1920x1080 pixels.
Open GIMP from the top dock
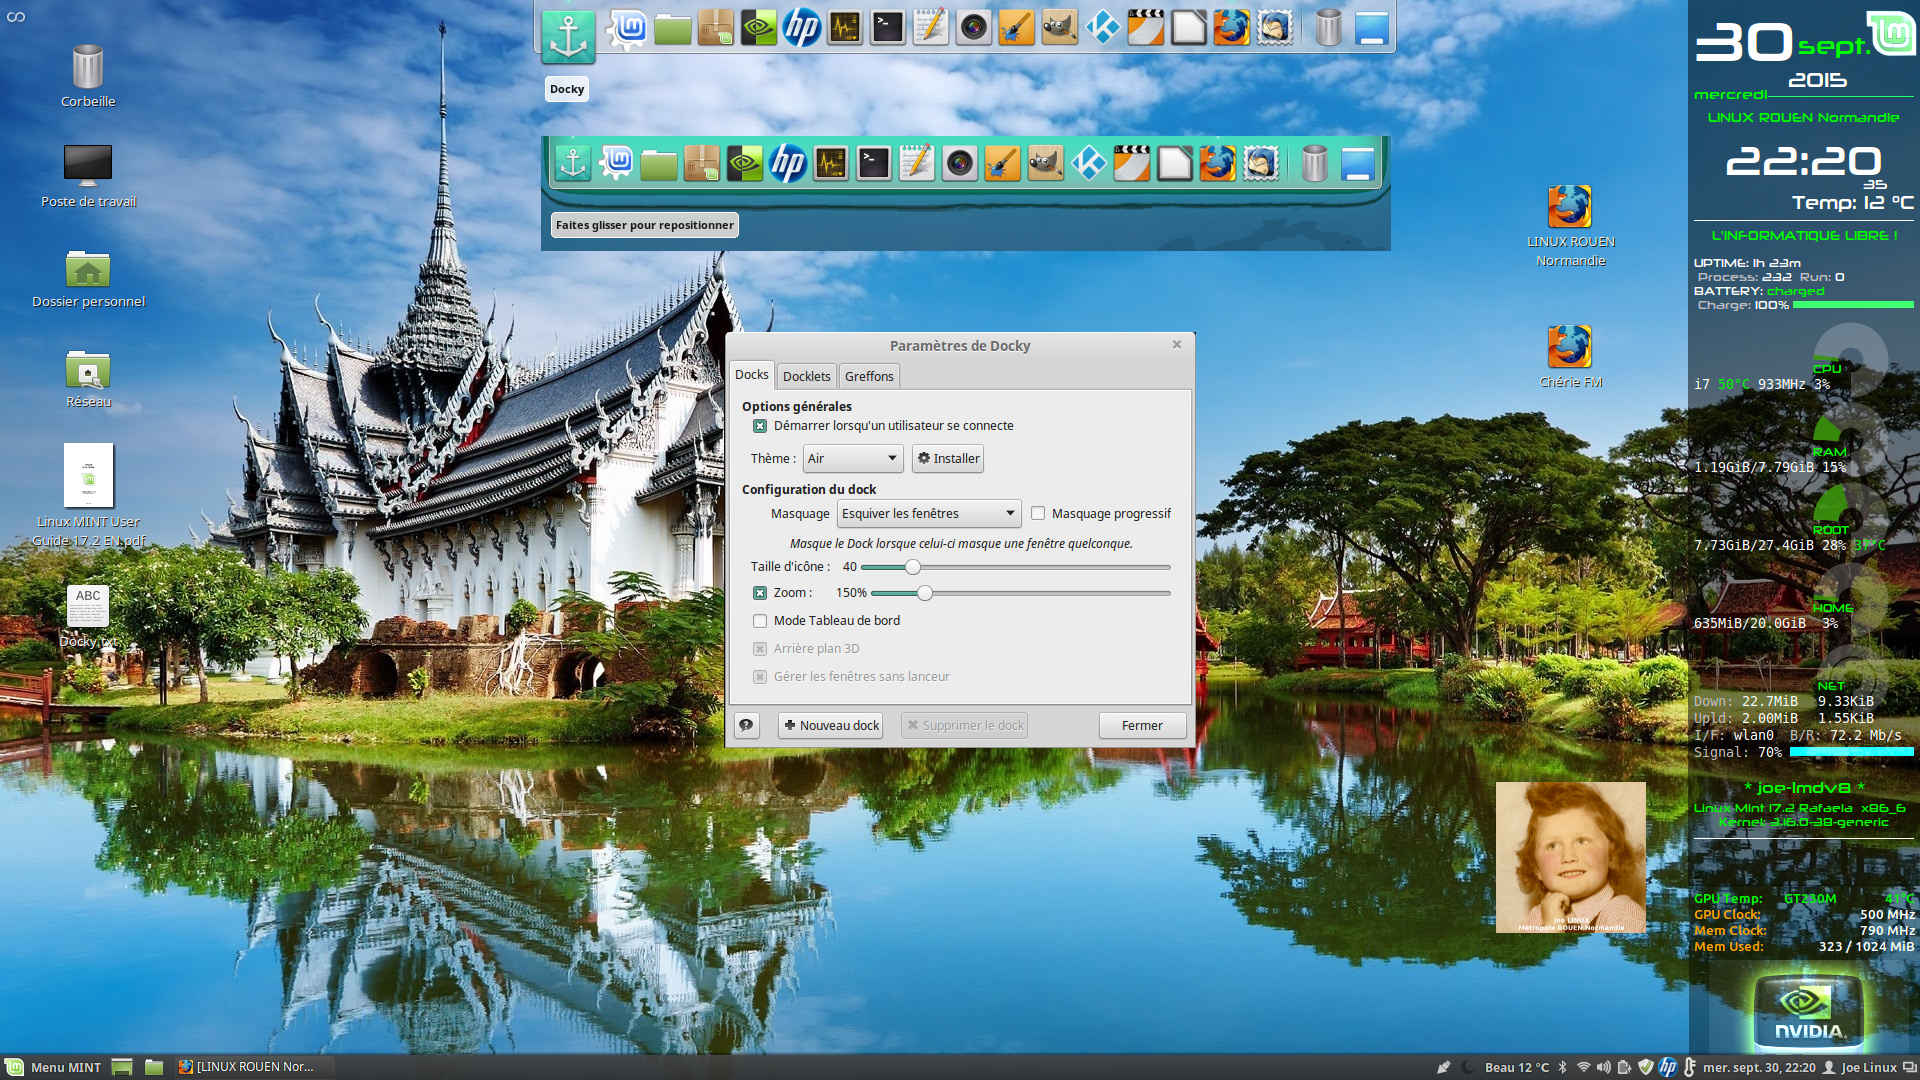(1059, 28)
